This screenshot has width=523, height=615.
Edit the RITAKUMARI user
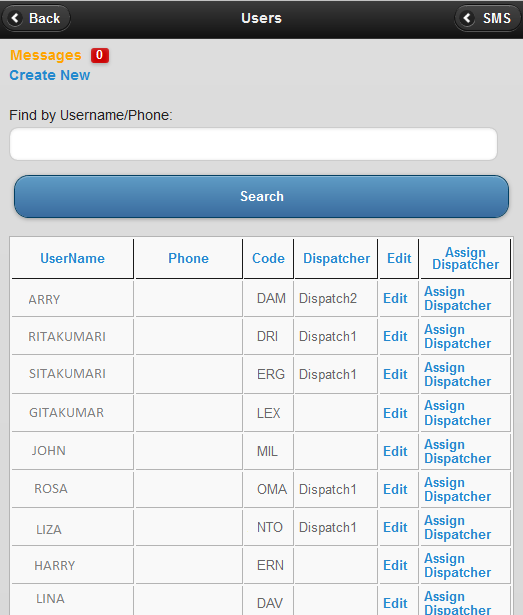pyautogui.click(x=395, y=336)
